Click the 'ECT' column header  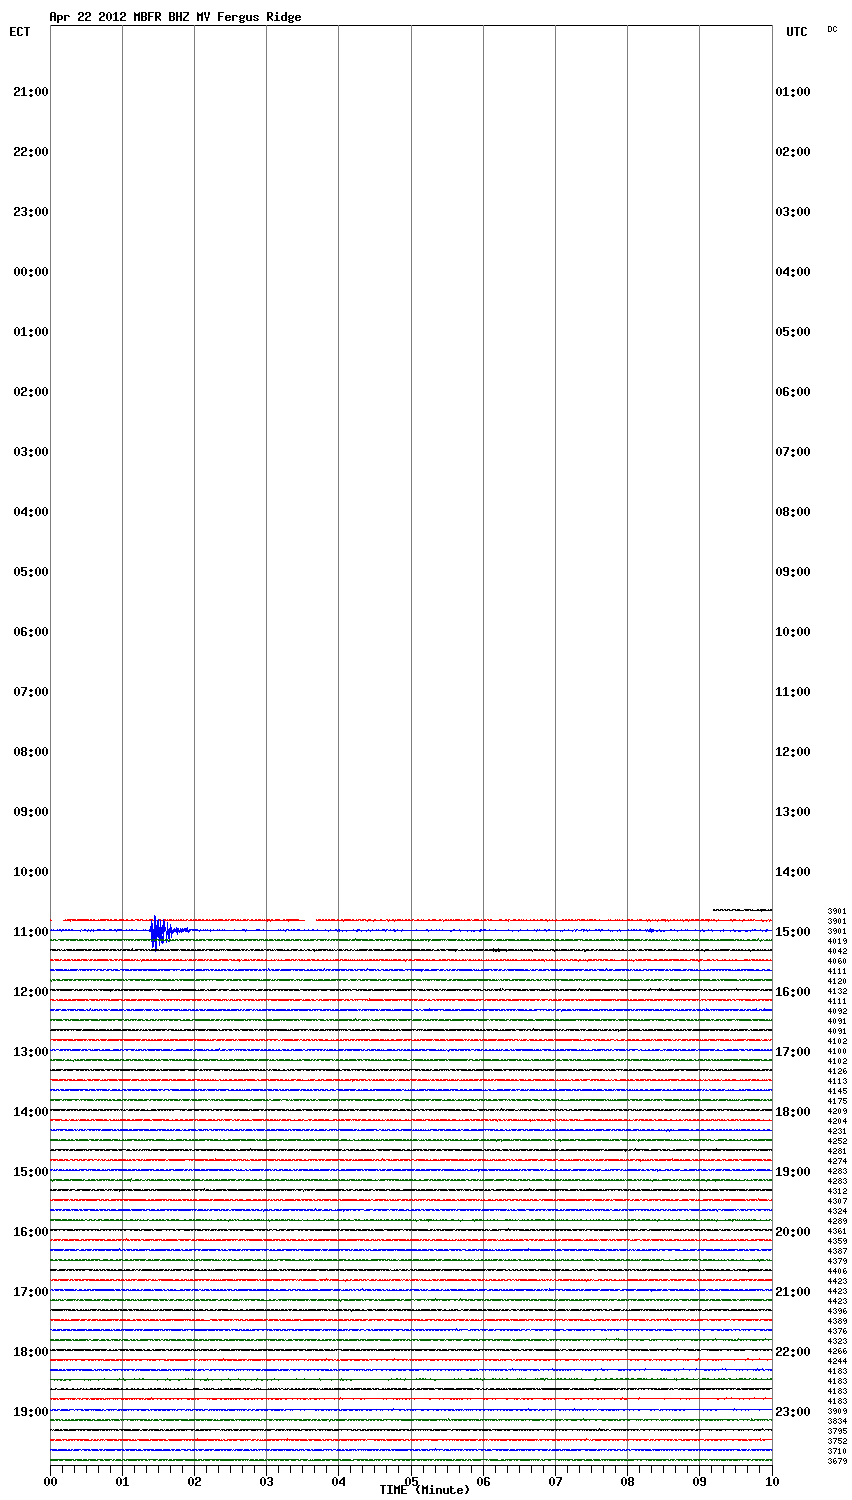[x=20, y=32]
